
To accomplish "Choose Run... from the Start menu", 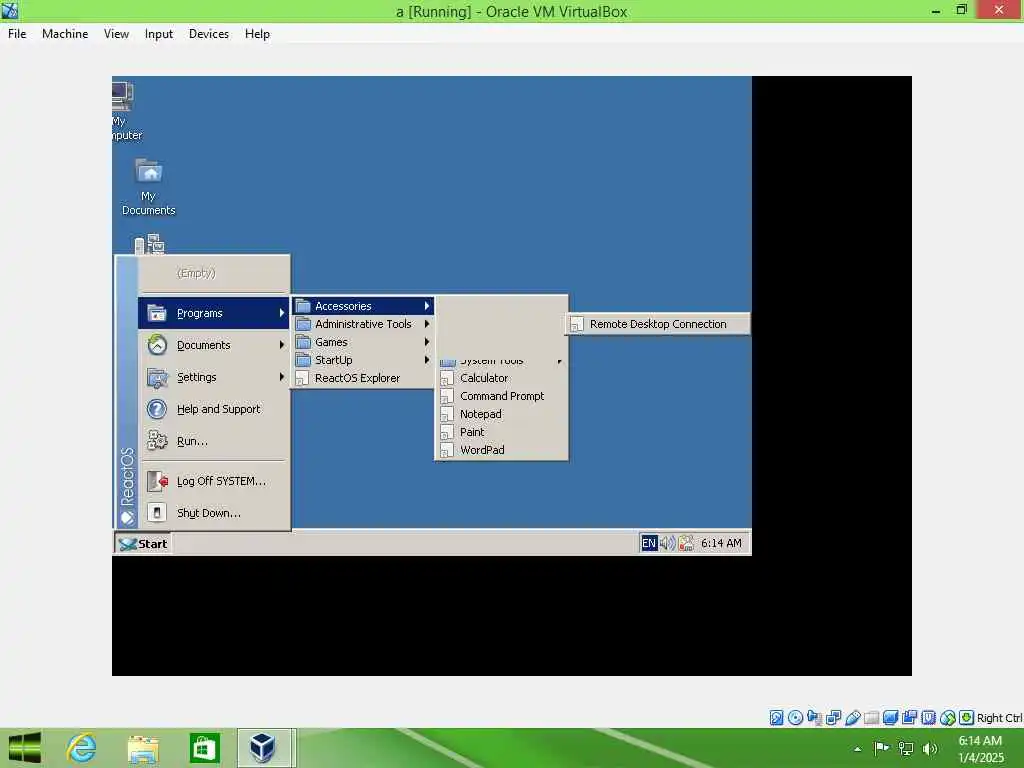I will [x=214, y=441].
